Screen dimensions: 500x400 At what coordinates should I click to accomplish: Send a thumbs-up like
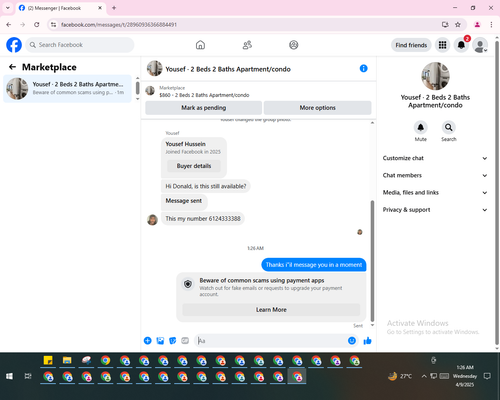(367, 341)
